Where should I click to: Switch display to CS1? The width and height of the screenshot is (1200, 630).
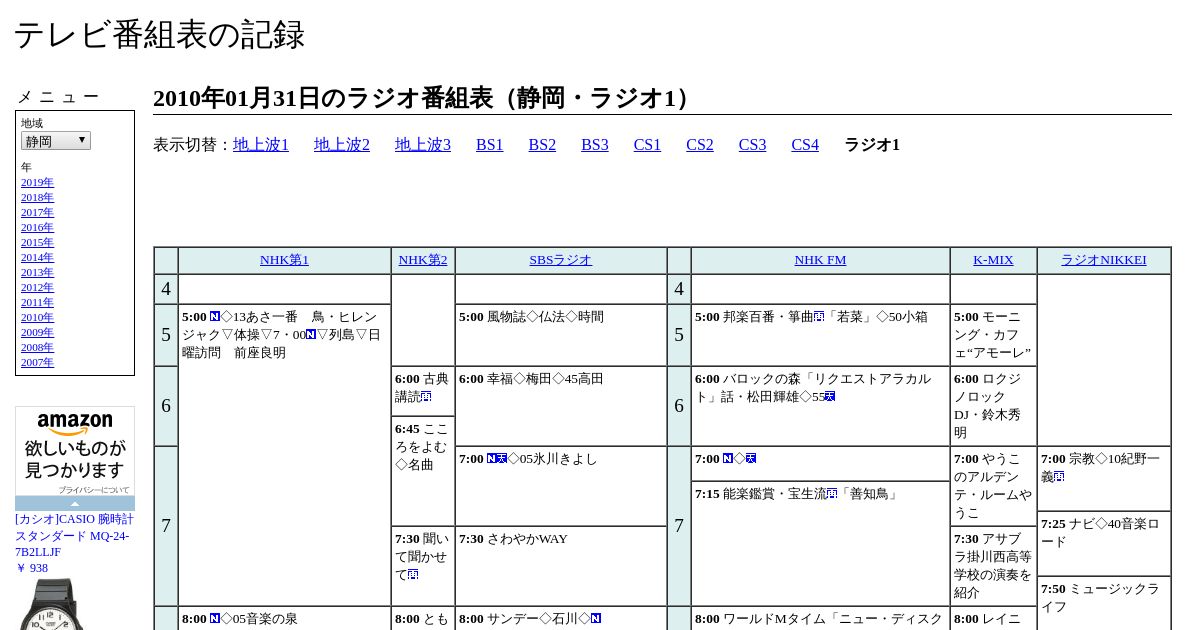tap(647, 145)
